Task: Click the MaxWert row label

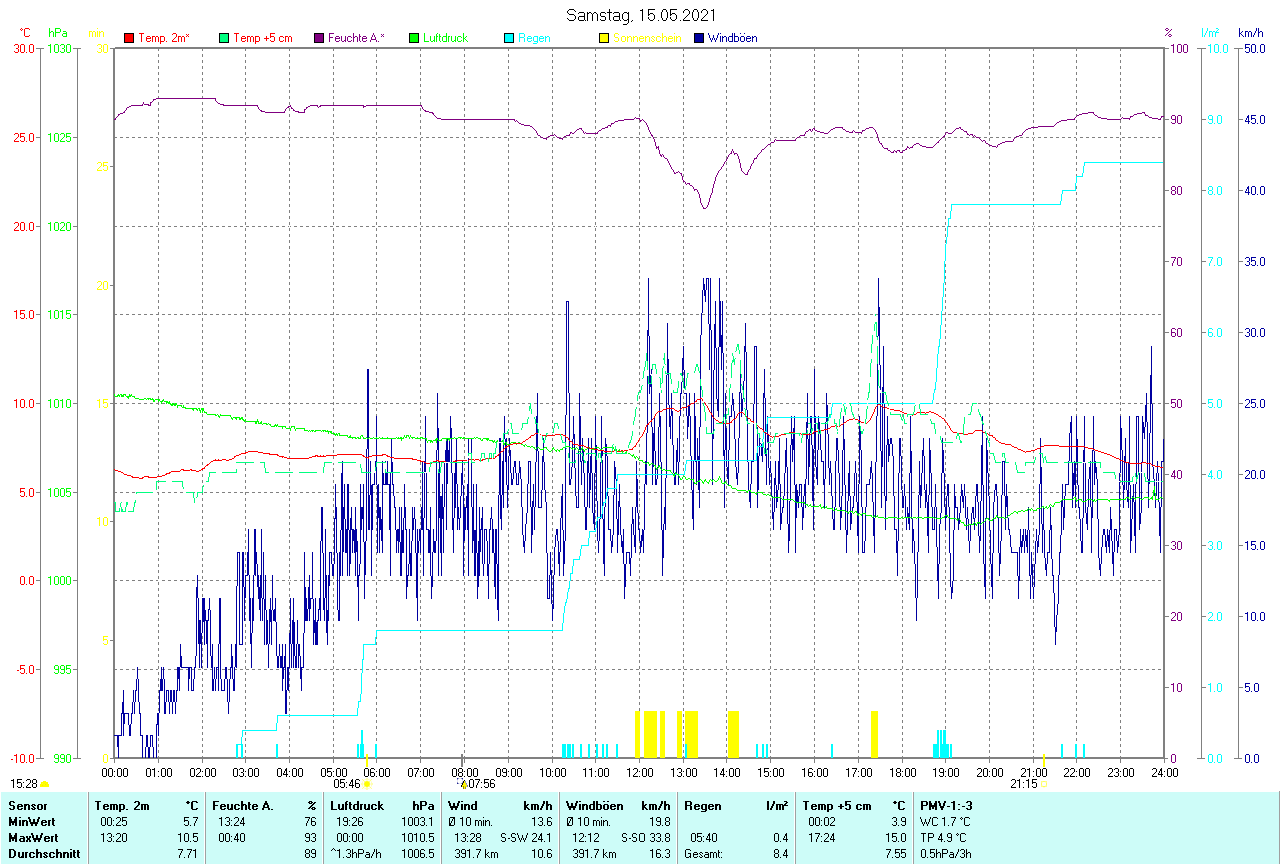Action: [x=34, y=837]
